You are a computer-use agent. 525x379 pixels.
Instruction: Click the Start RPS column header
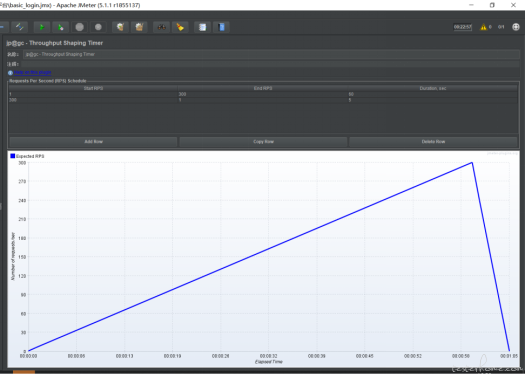click(x=93, y=88)
